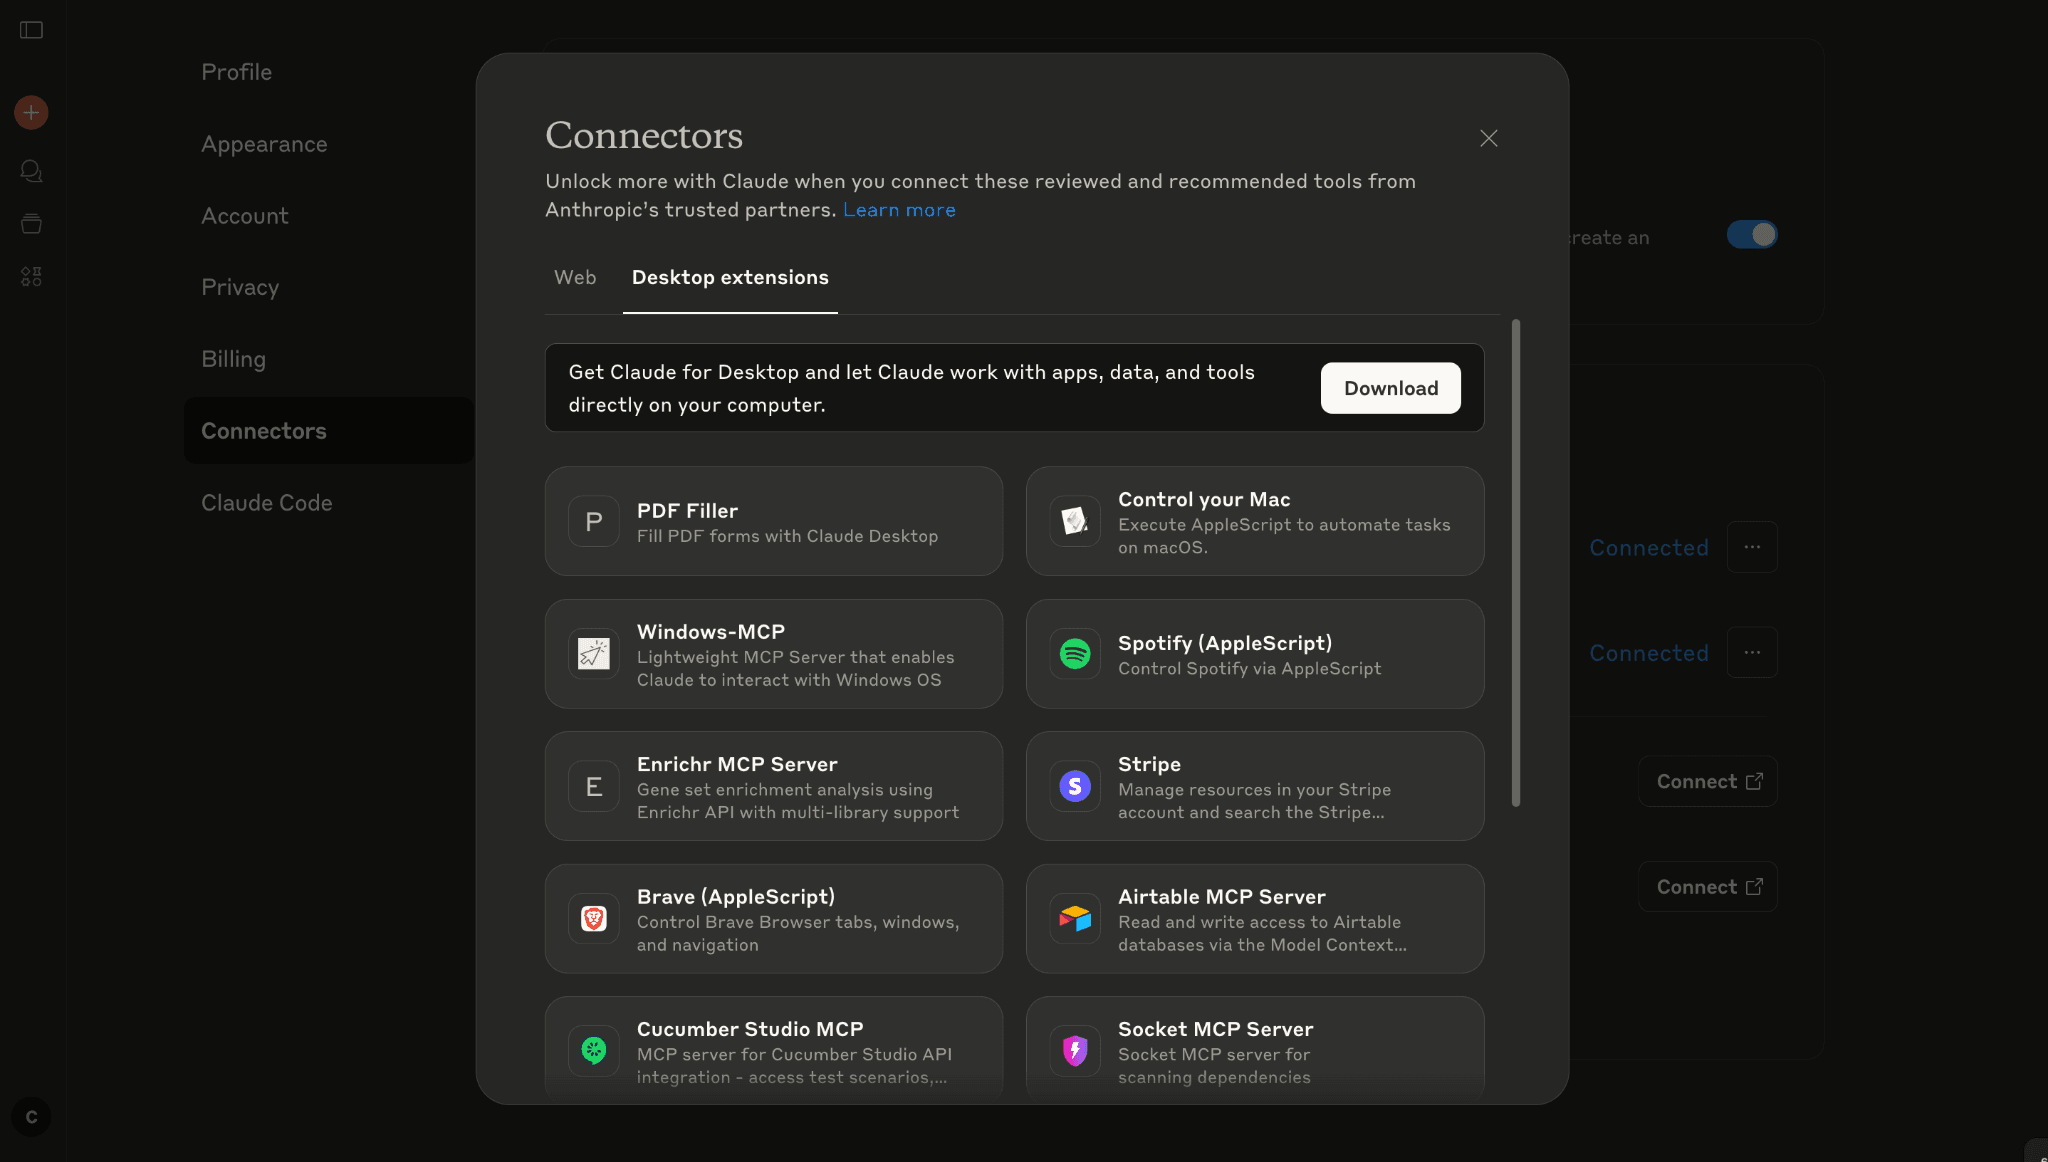The height and width of the screenshot is (1162, 2048).
Task: Click the Stripe logo icon
Action: (x=1075, y=786)
